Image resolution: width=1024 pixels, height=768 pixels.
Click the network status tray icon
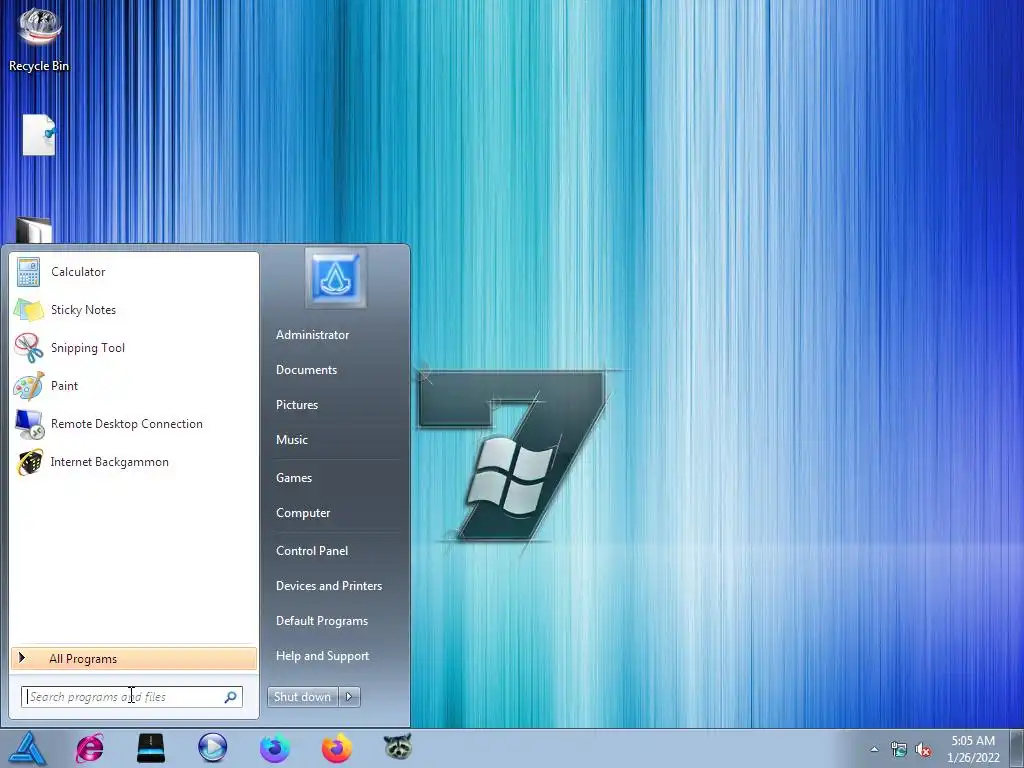pos(899,750)
